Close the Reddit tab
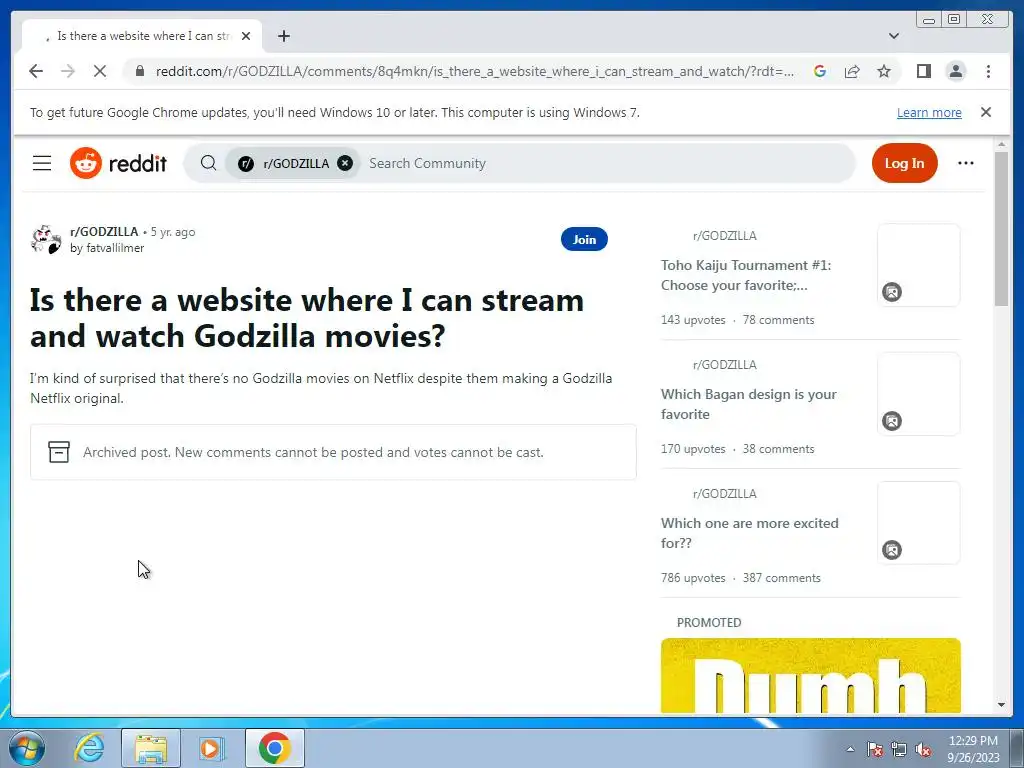Screen dimensions: 1024x768 tap(246, 36)
